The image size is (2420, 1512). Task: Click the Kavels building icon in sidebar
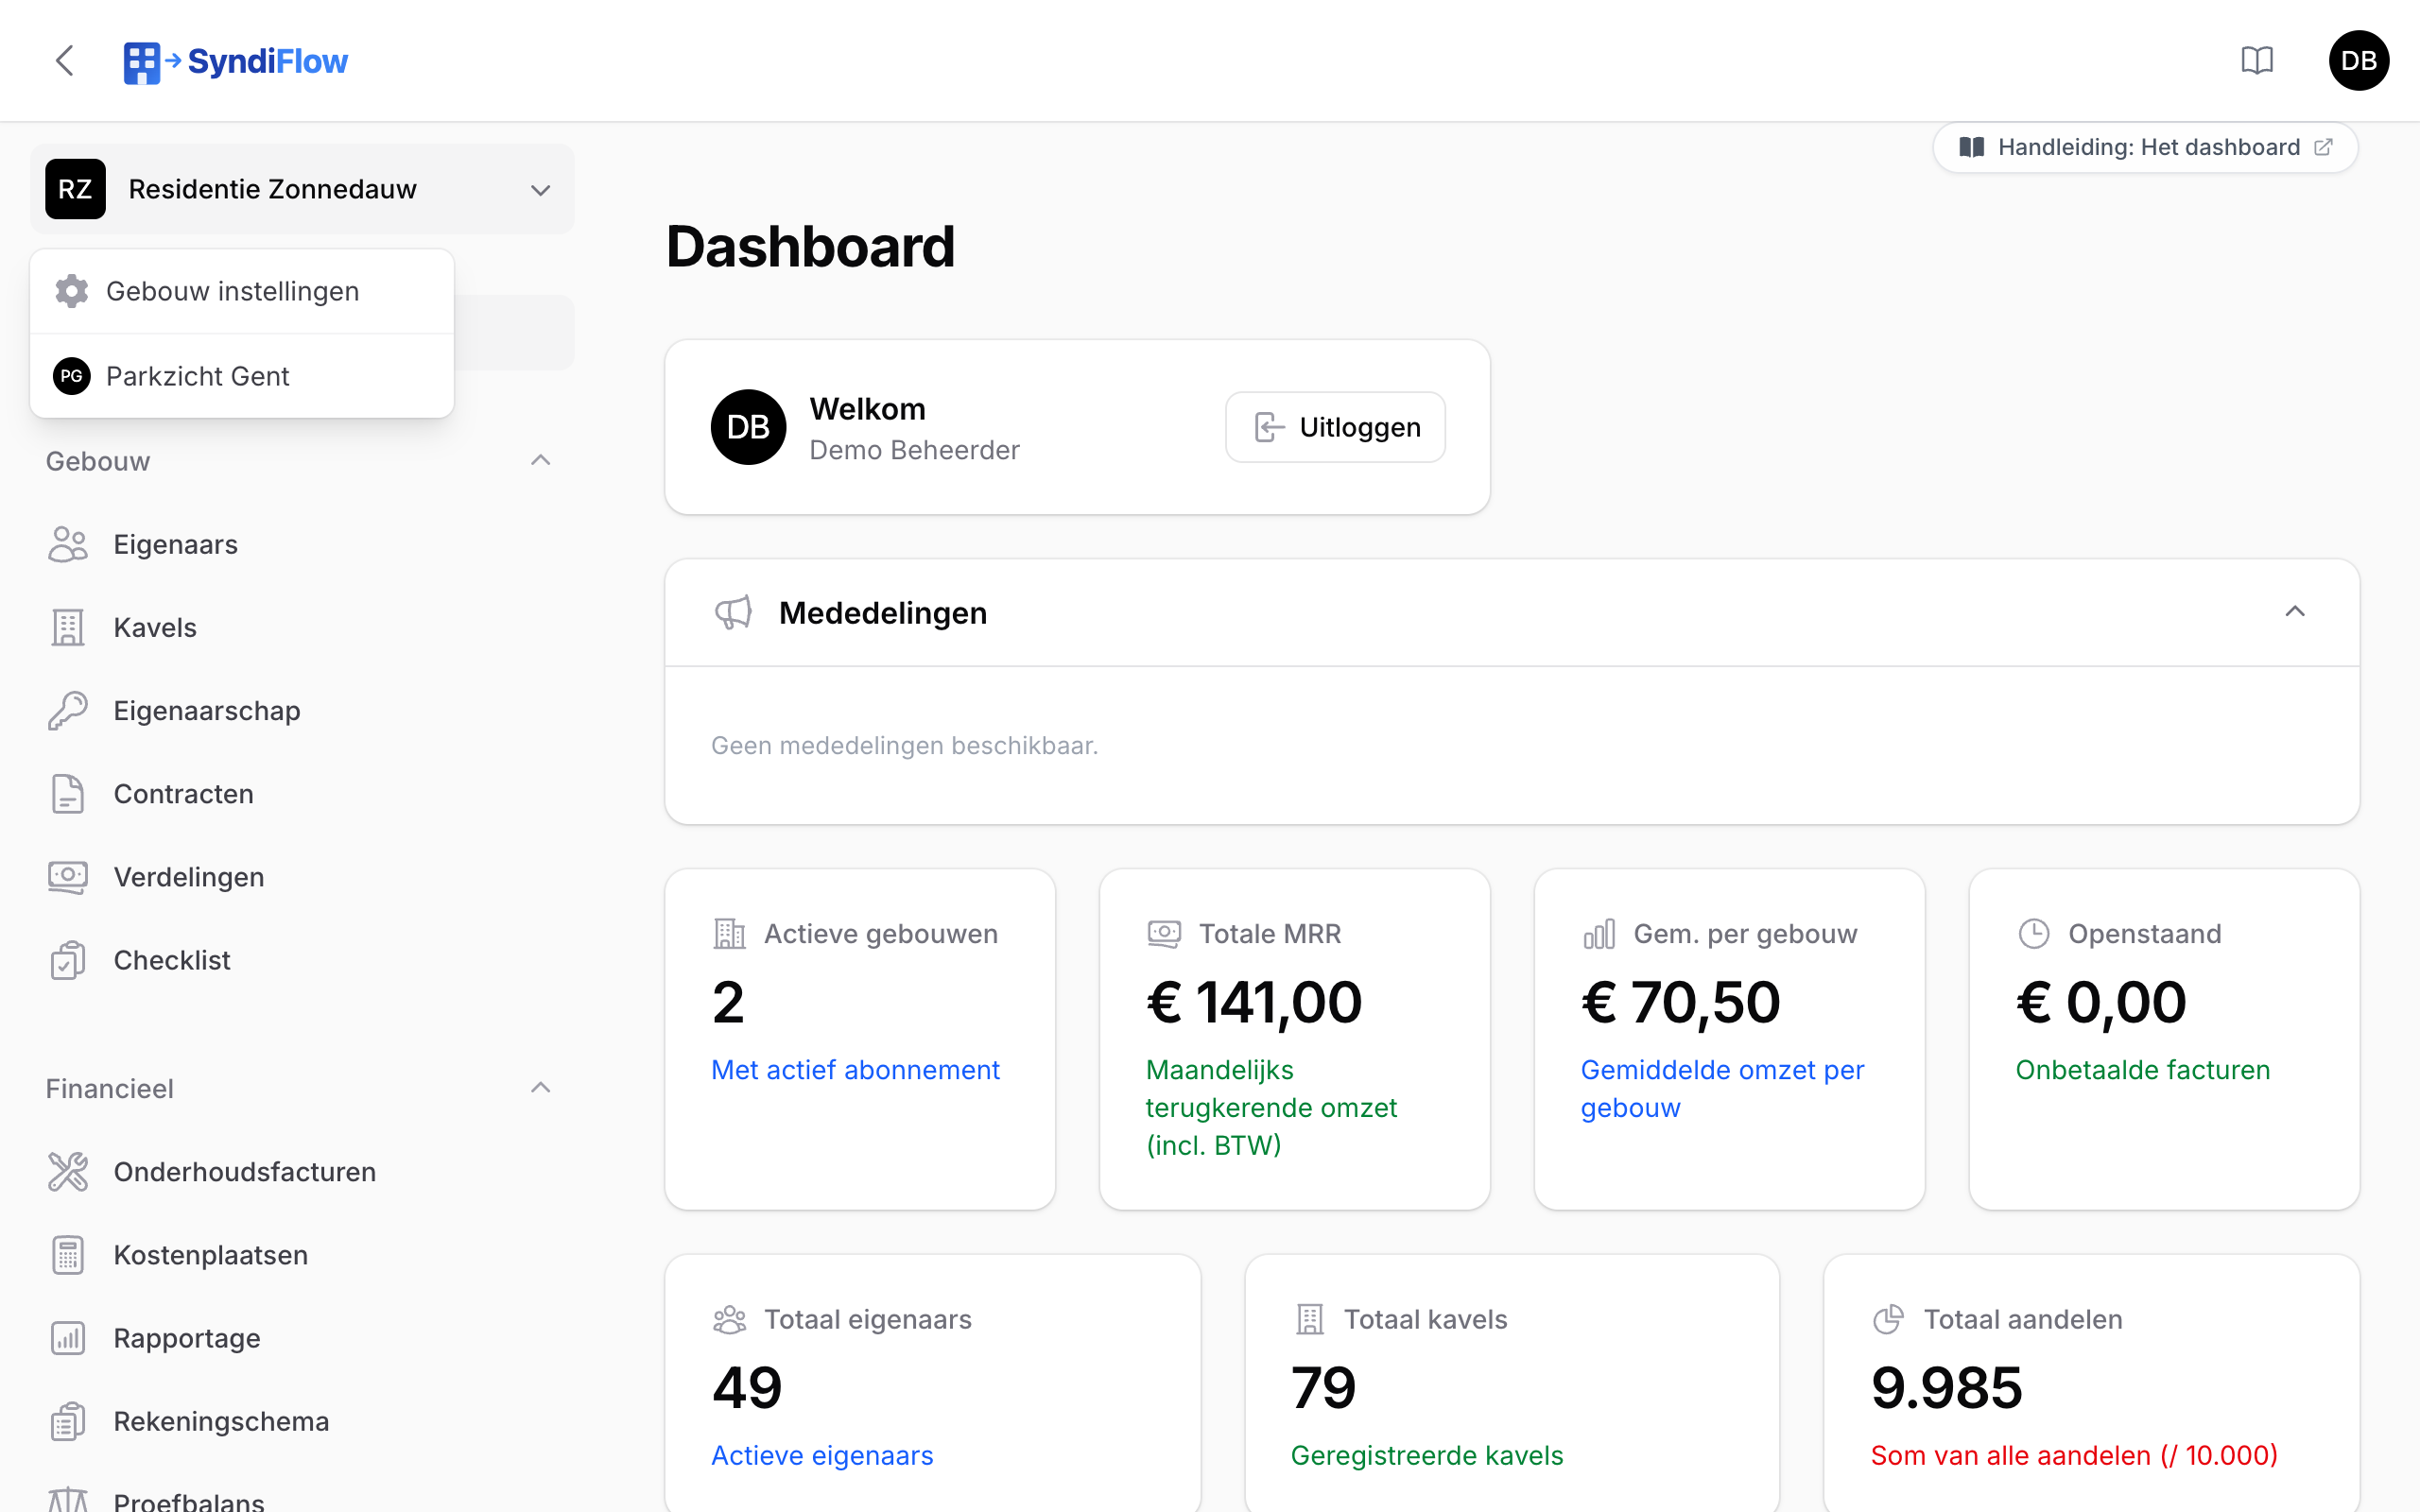coord(68,627)
